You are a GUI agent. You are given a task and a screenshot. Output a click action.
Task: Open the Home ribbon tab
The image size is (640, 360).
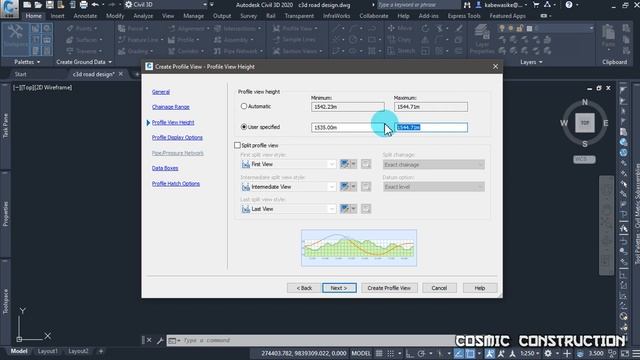click(x=33, y=16)
